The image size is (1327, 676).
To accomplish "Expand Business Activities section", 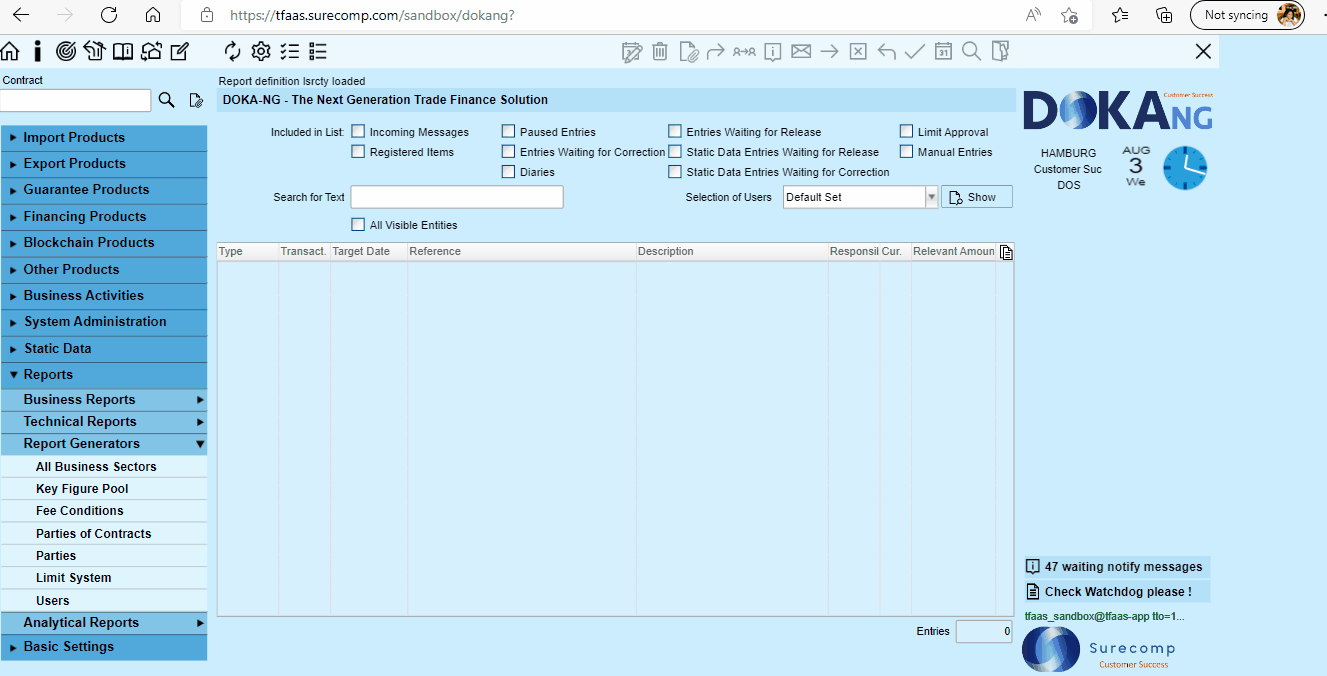I will (x=104, y=296).
